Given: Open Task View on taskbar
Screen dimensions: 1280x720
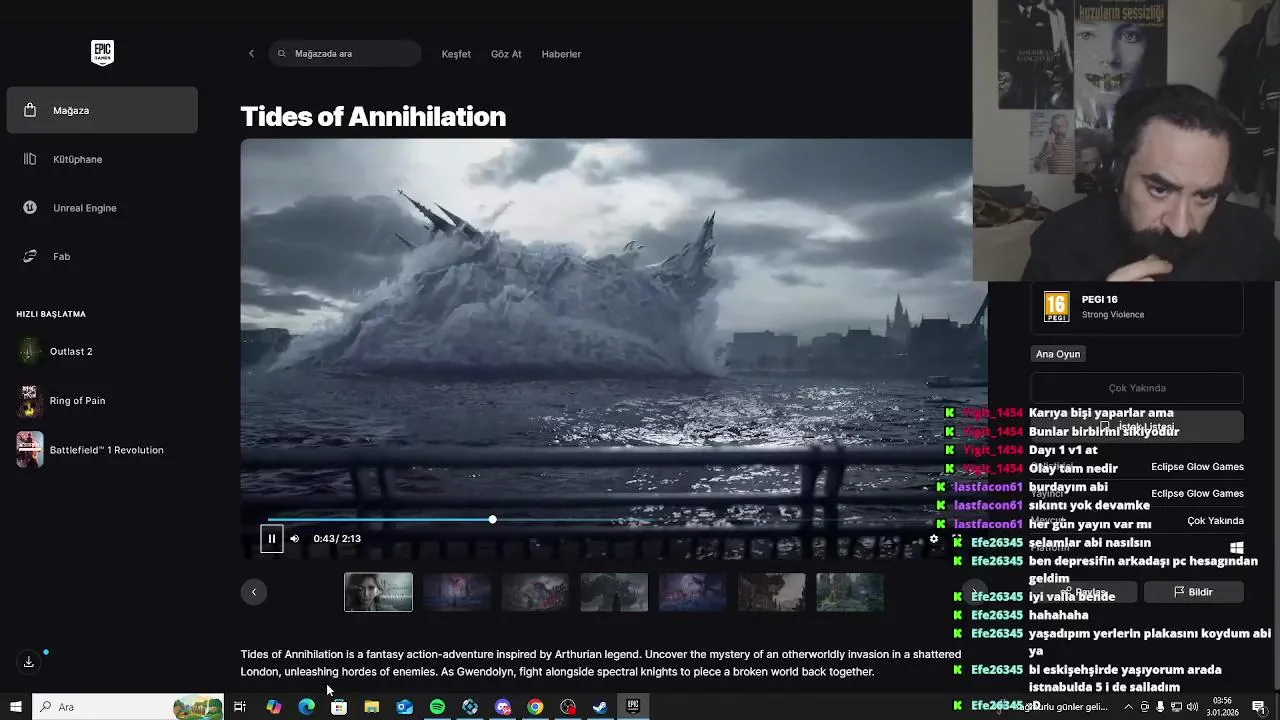Looking at the screenshot, I should coord(240,707).
